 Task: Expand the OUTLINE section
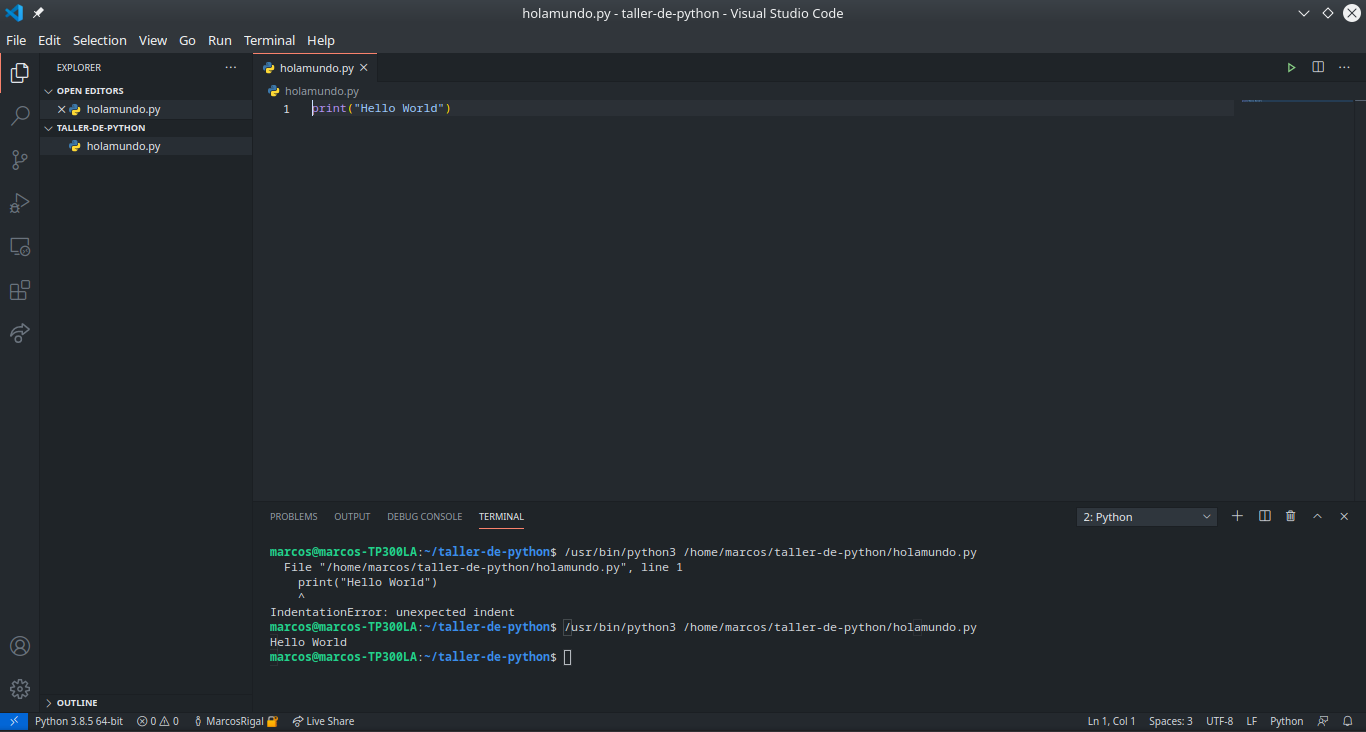77,703
